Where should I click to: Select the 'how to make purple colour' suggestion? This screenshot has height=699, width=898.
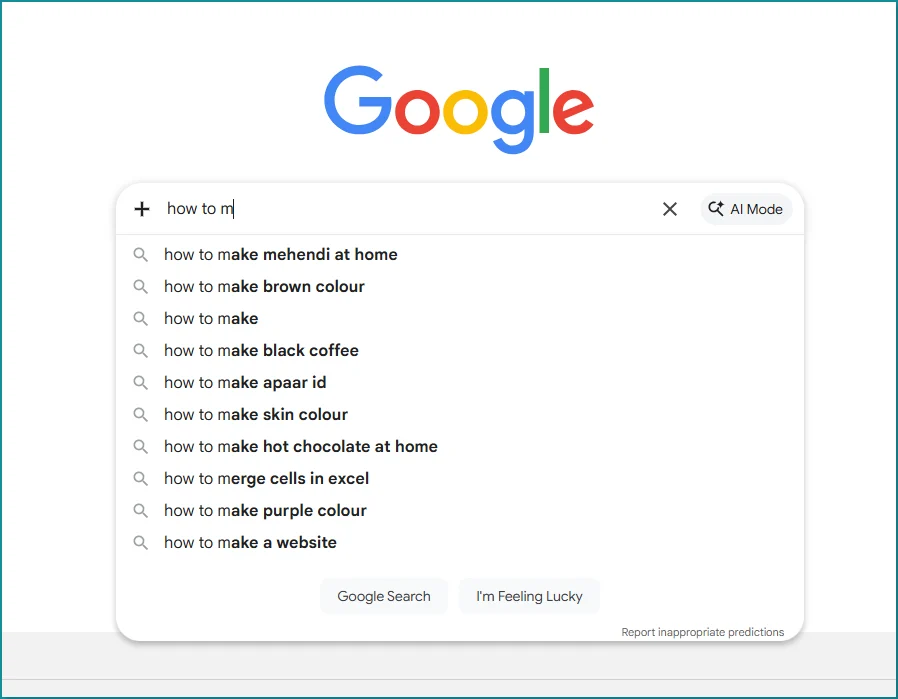click(265, 510)
